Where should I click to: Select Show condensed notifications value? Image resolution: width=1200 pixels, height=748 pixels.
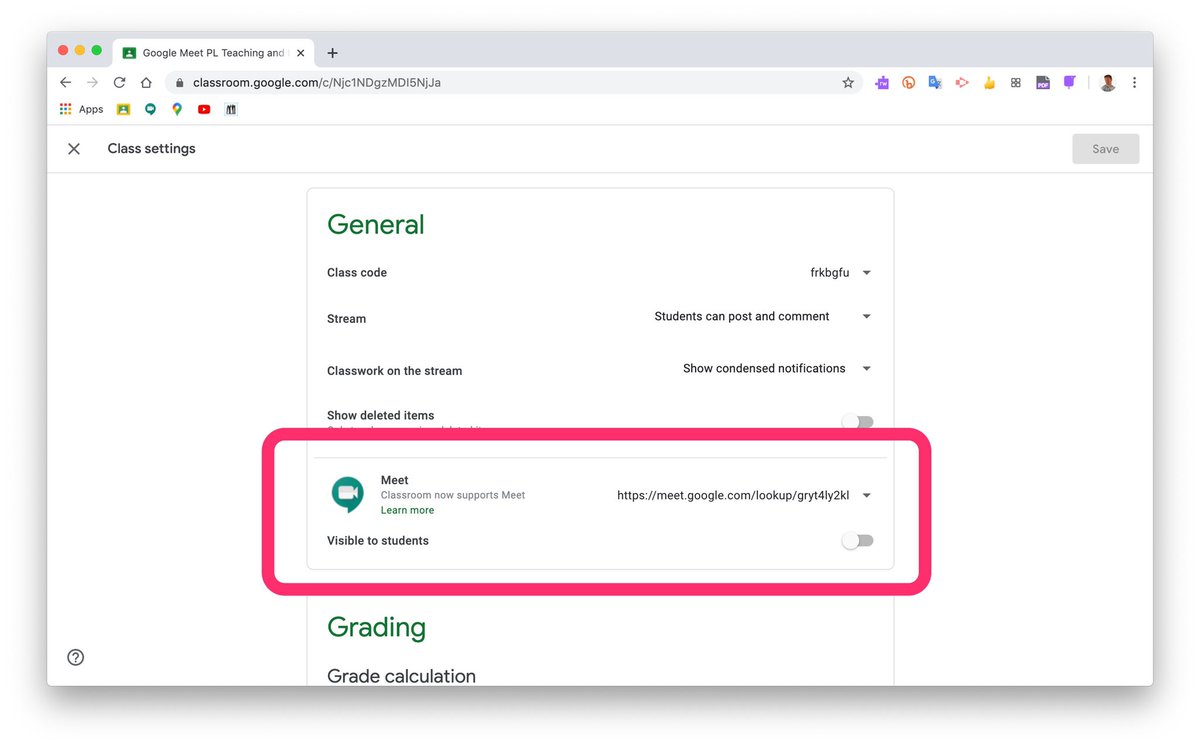[764, 368]
